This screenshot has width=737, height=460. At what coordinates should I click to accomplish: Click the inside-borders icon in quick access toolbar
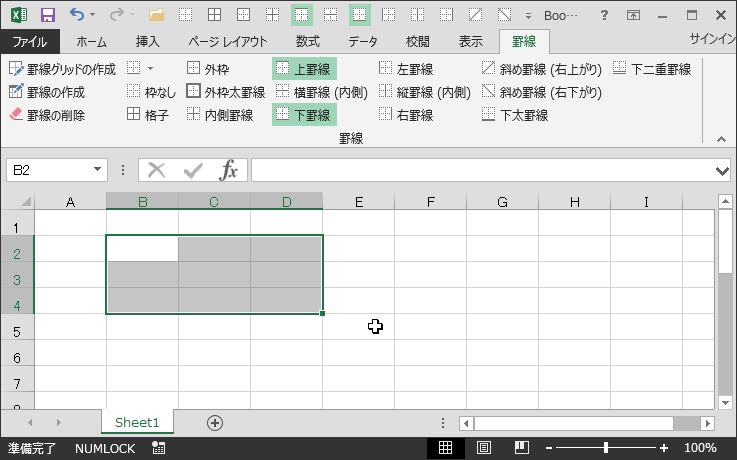point(272,15)
